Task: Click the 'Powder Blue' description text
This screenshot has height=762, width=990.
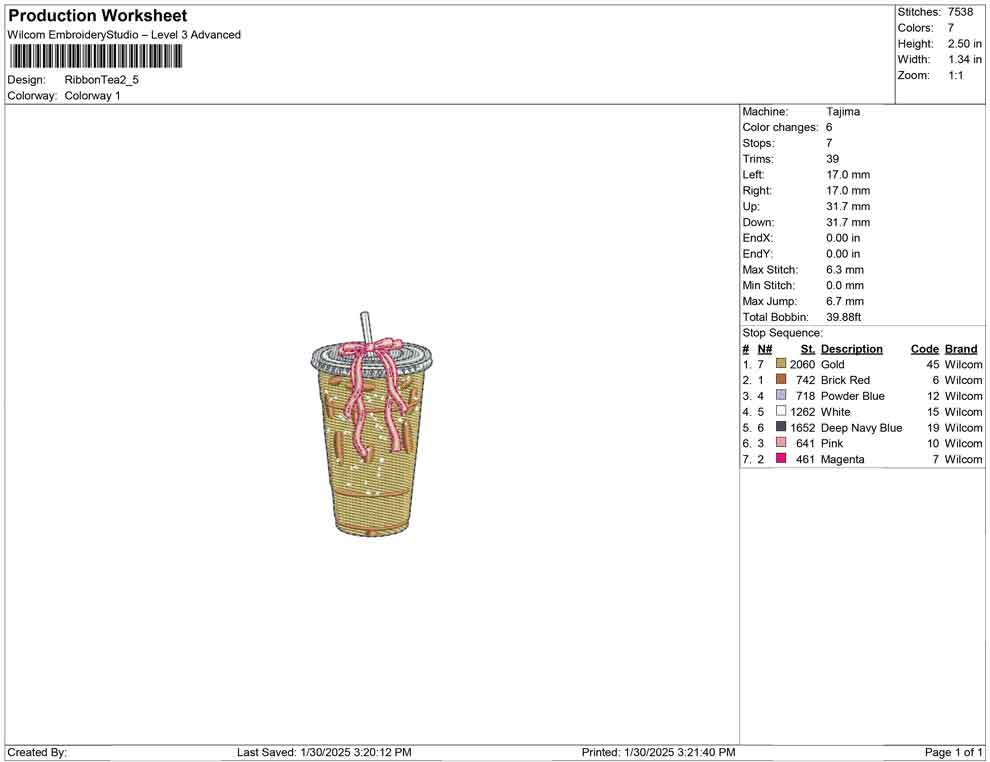Action: [x=852, y=396]
